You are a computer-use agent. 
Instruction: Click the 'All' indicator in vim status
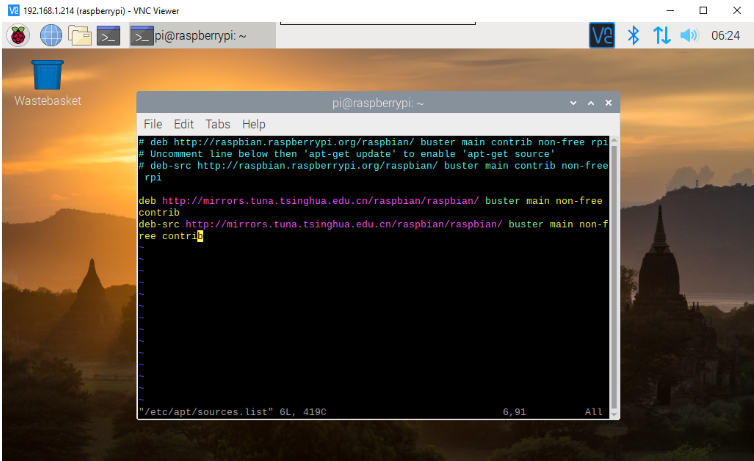click(x=593, y=412)
